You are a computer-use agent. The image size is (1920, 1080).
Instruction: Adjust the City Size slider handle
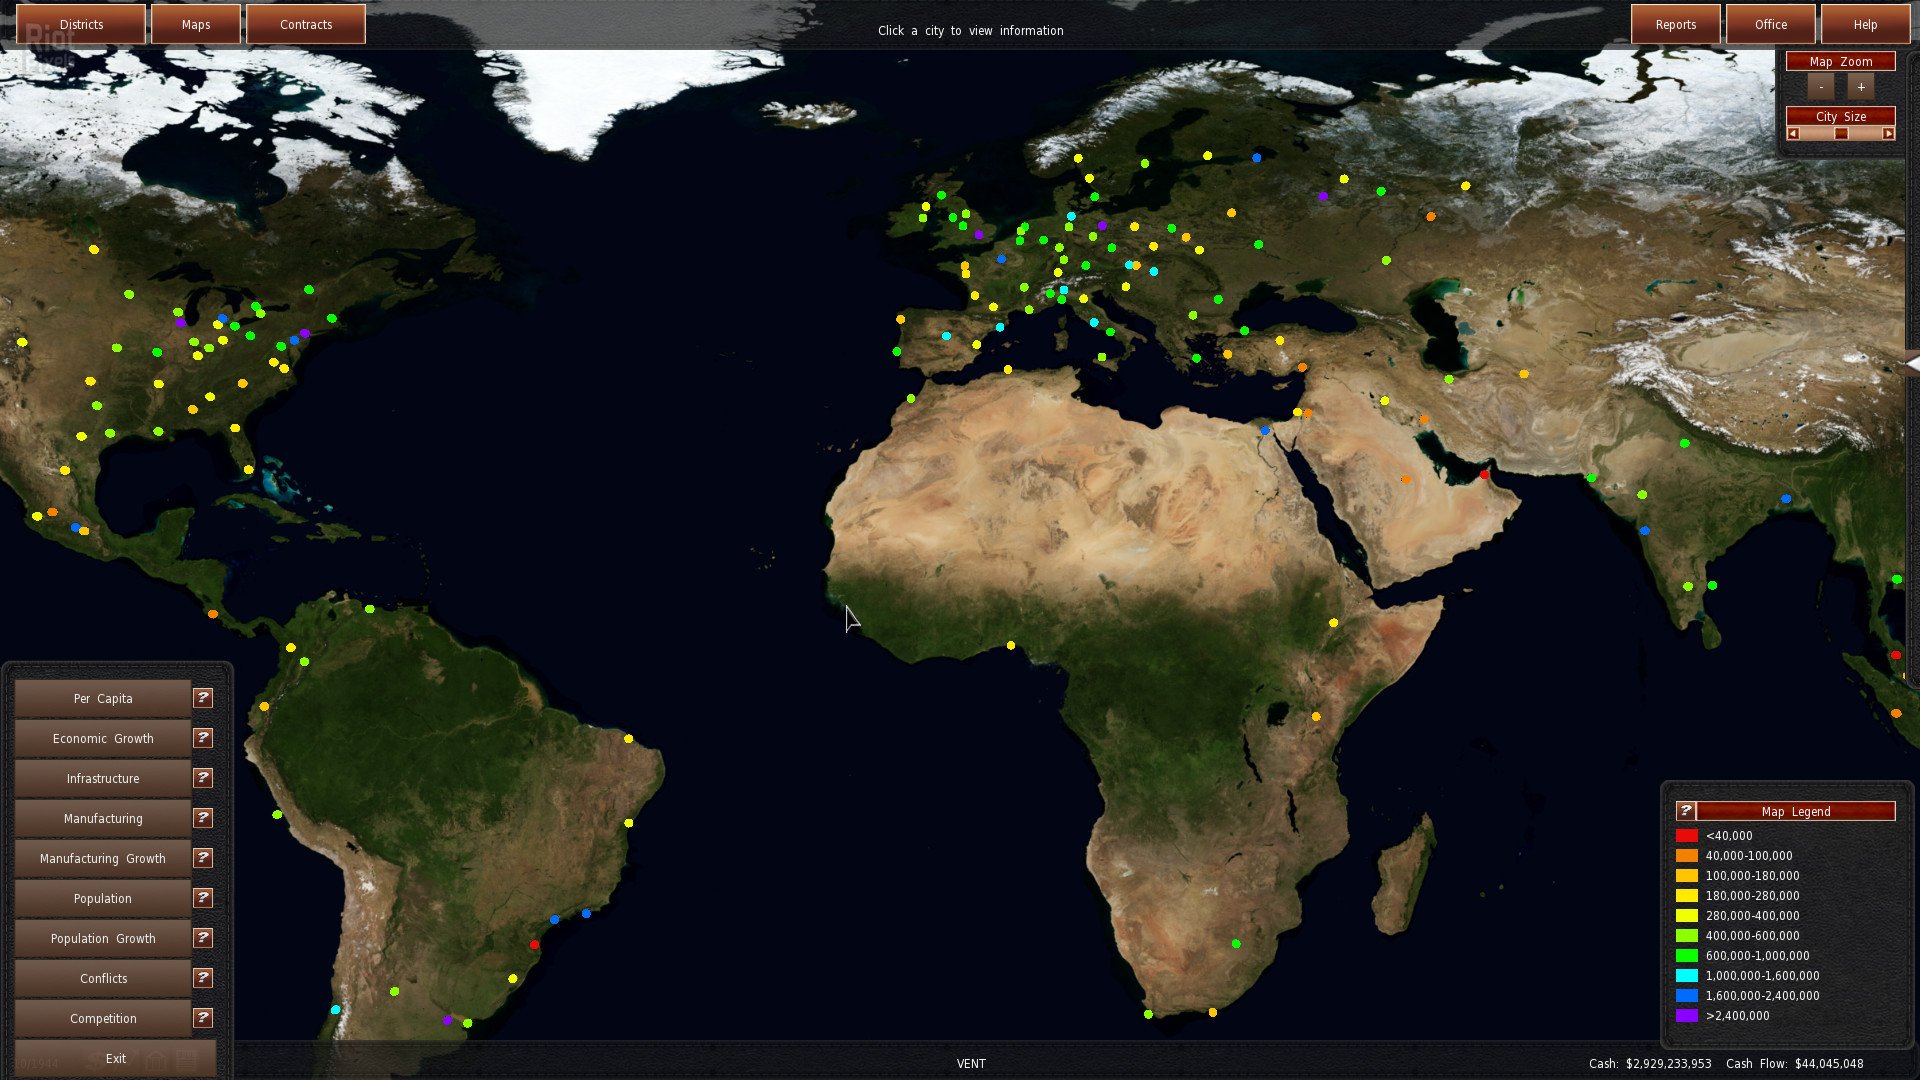click(x=1840, y=132)
